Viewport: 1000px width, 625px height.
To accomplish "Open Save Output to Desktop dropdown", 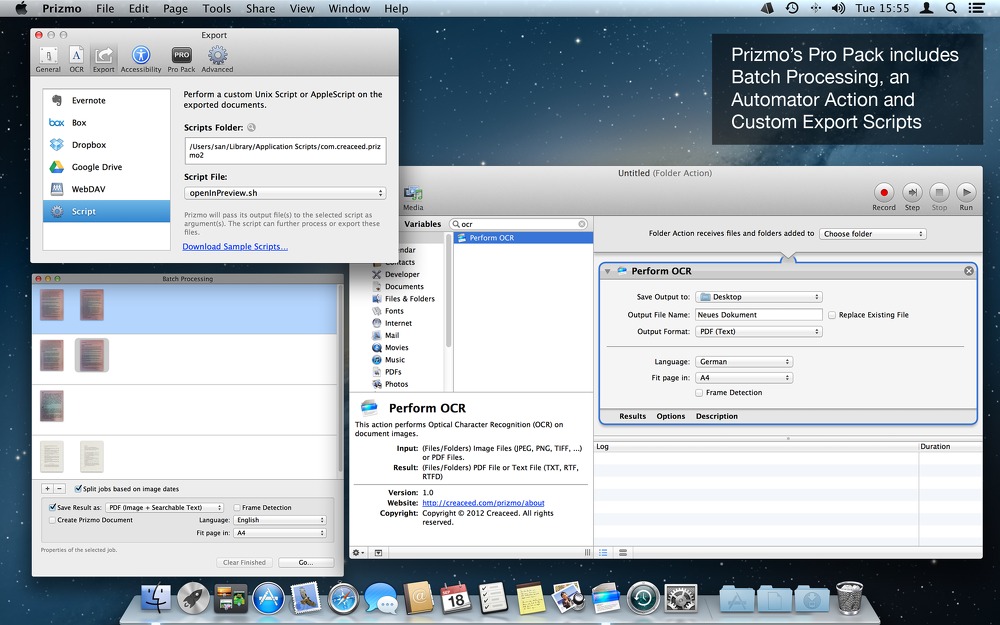I will click(x=758, y=297).
